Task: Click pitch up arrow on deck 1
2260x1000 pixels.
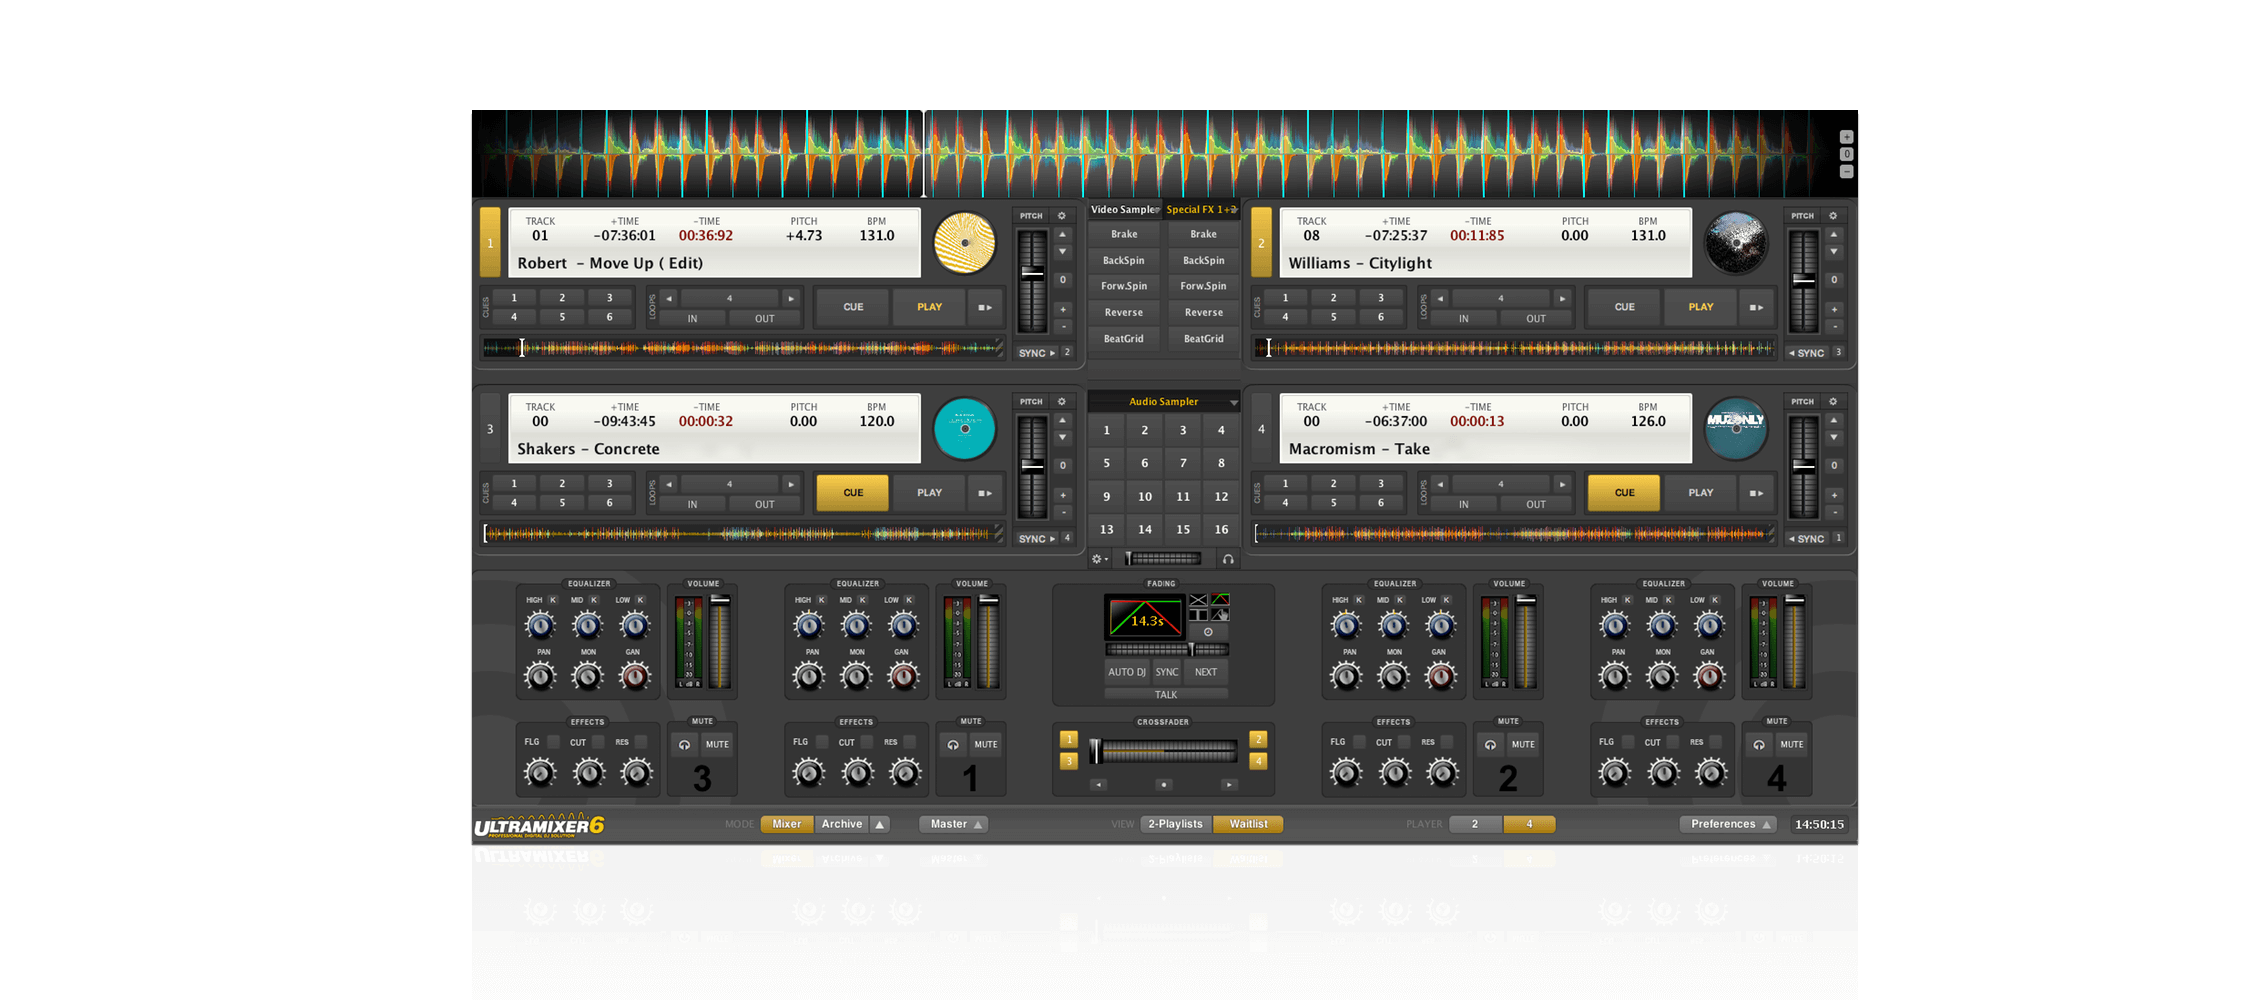Action: (x=1063, y=235)
